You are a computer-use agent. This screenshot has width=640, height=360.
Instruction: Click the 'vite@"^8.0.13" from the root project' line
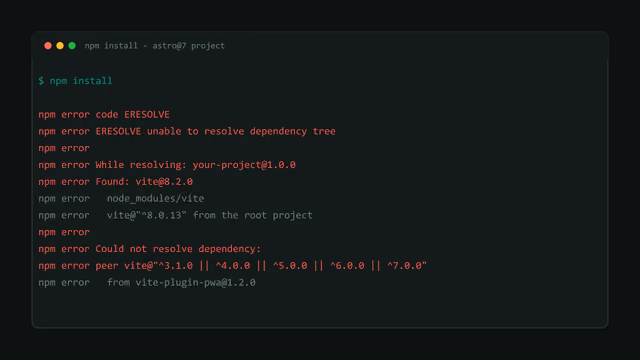pos(209,215)
